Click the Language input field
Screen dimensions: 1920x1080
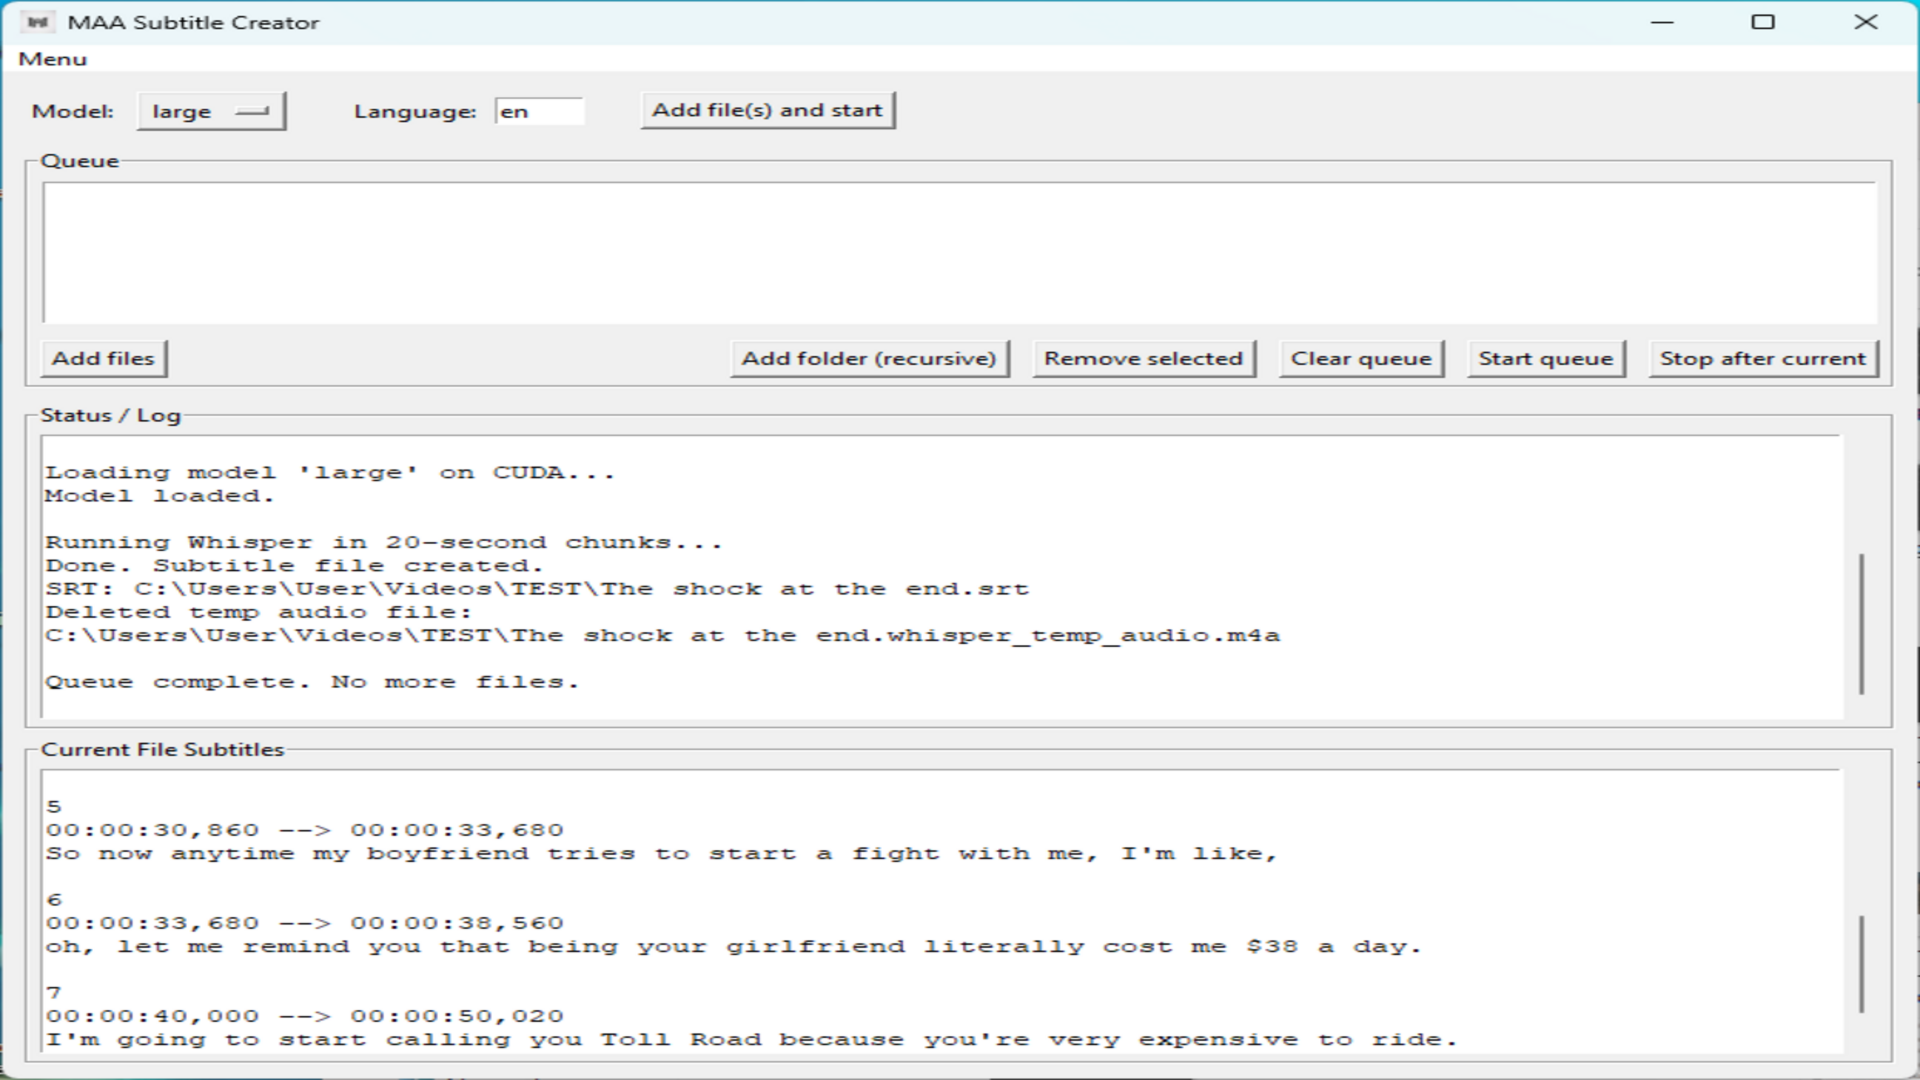tap(540, 111)
